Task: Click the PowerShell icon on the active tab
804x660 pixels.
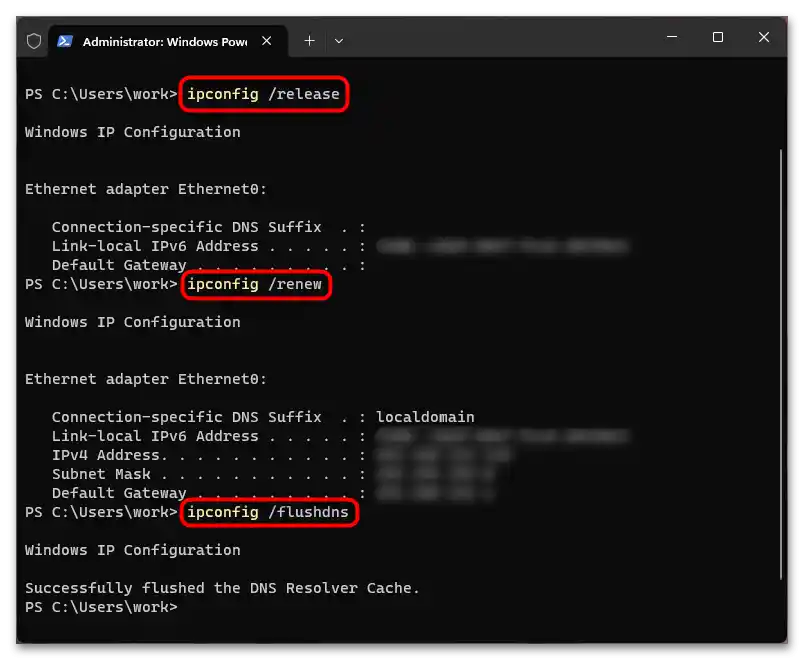Action: click(65, 41)
